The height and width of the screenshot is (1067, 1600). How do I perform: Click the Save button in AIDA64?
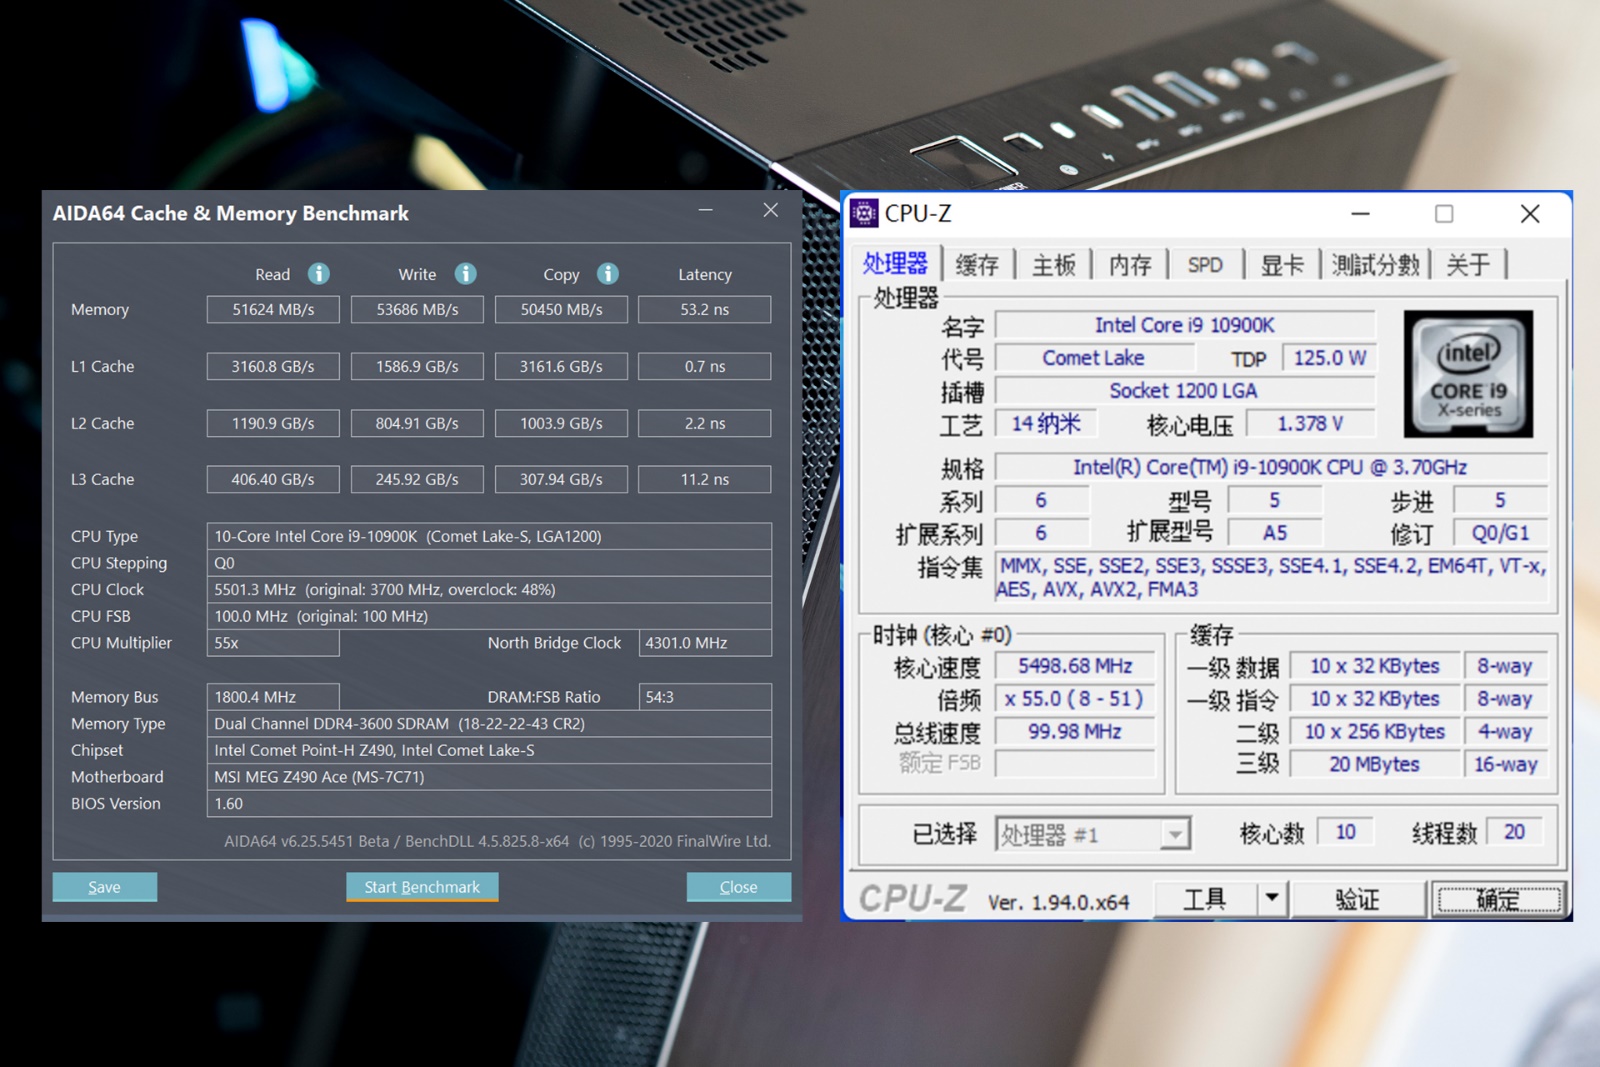point(104,887)
